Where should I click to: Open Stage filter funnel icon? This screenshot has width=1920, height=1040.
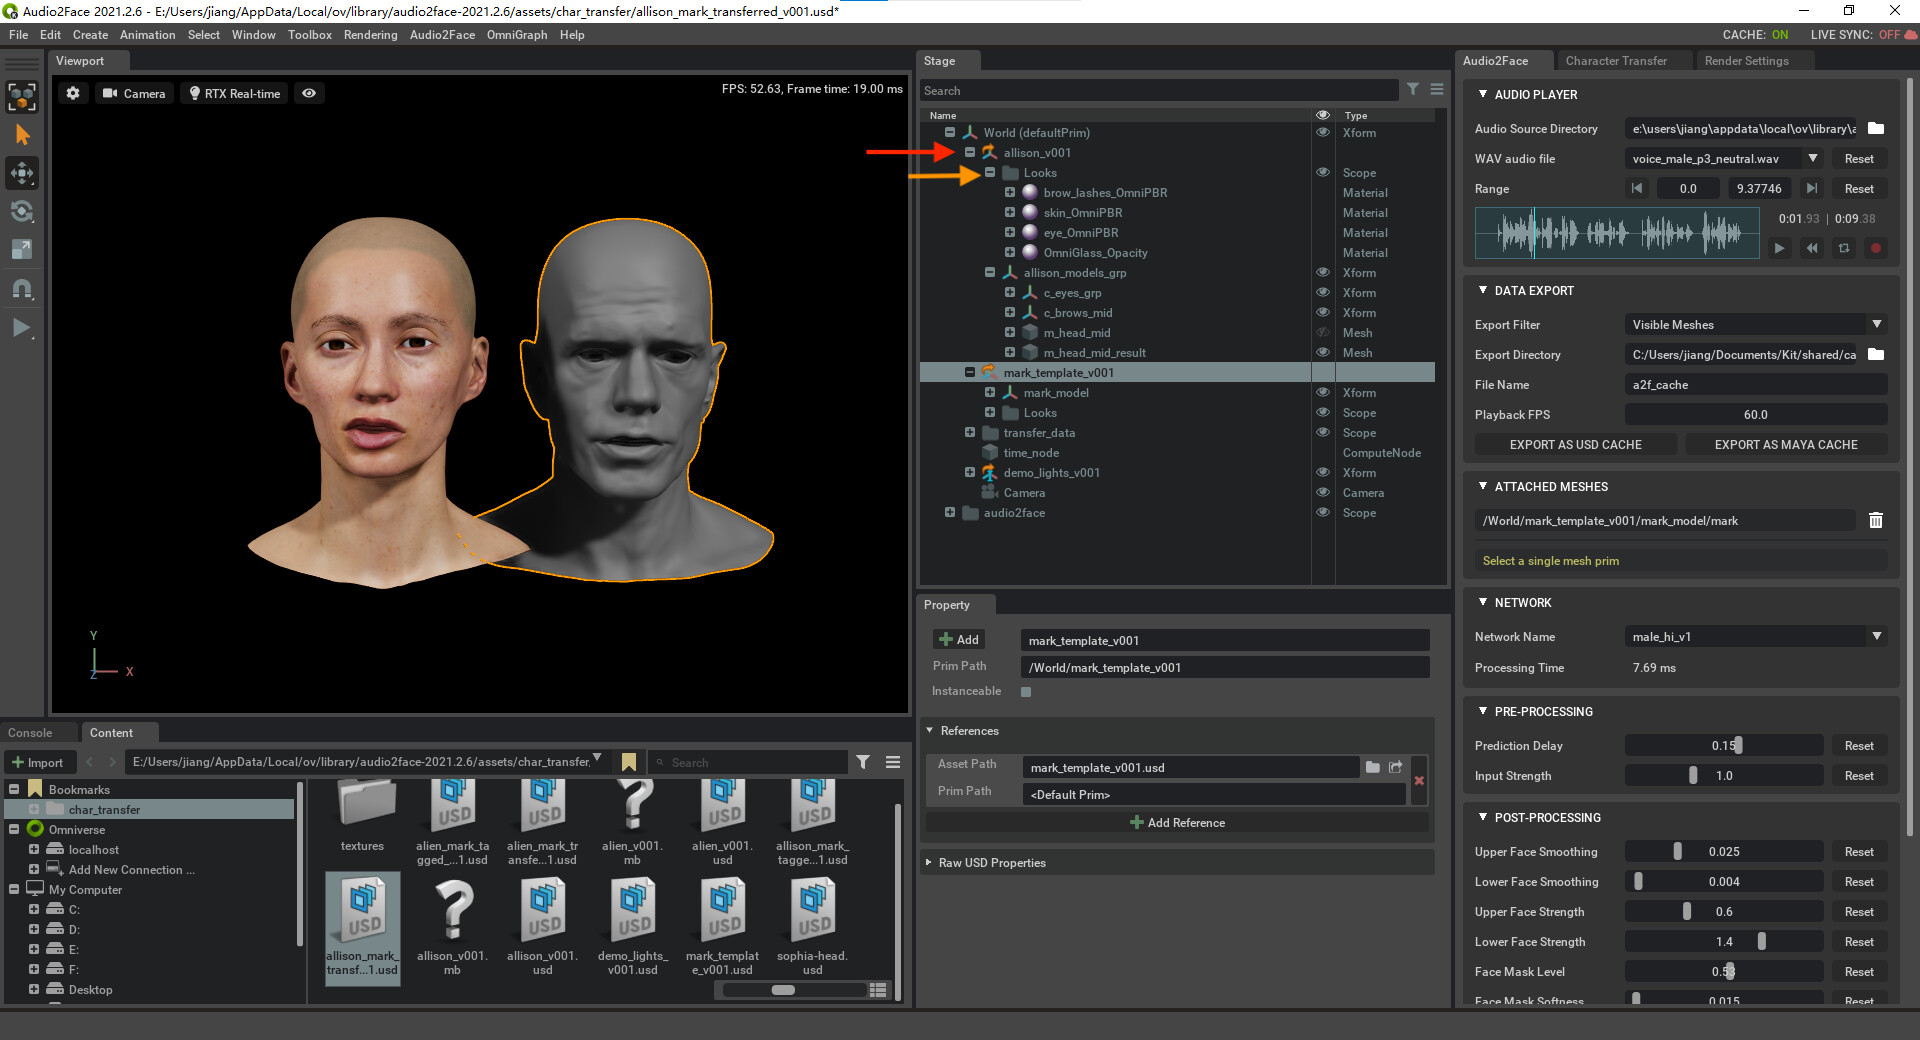1412,90
